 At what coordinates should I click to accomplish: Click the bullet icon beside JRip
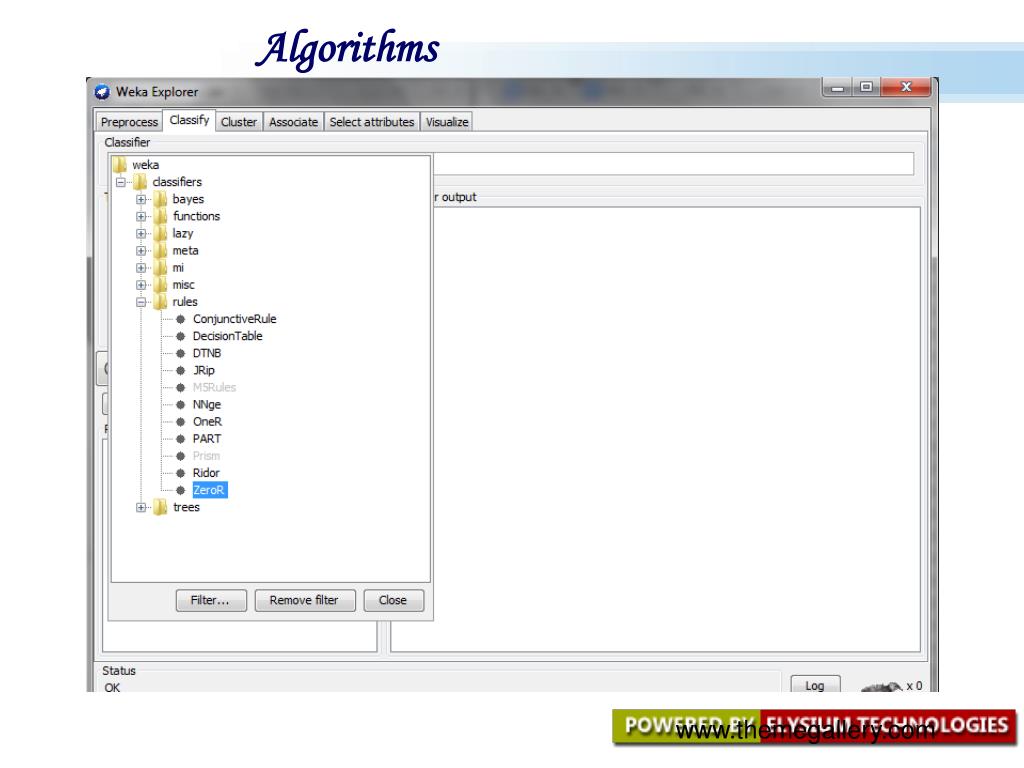pos(181,370)
